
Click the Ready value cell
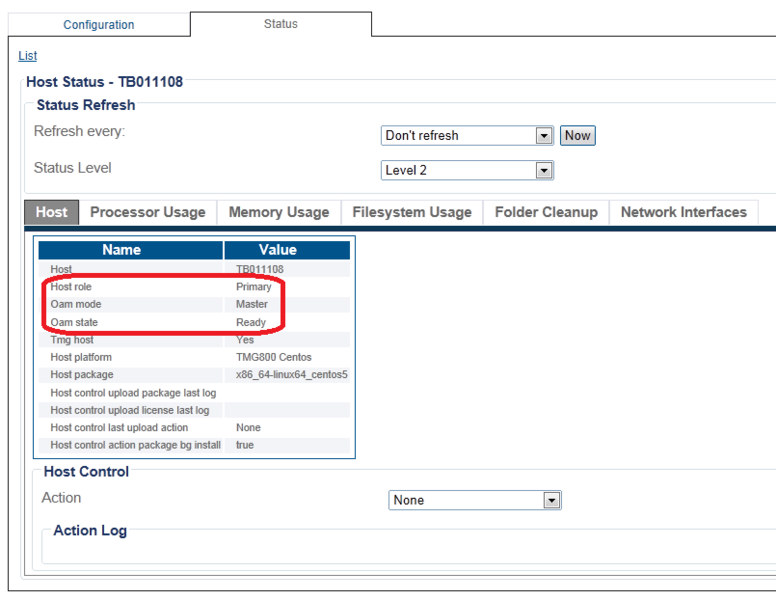250,322
